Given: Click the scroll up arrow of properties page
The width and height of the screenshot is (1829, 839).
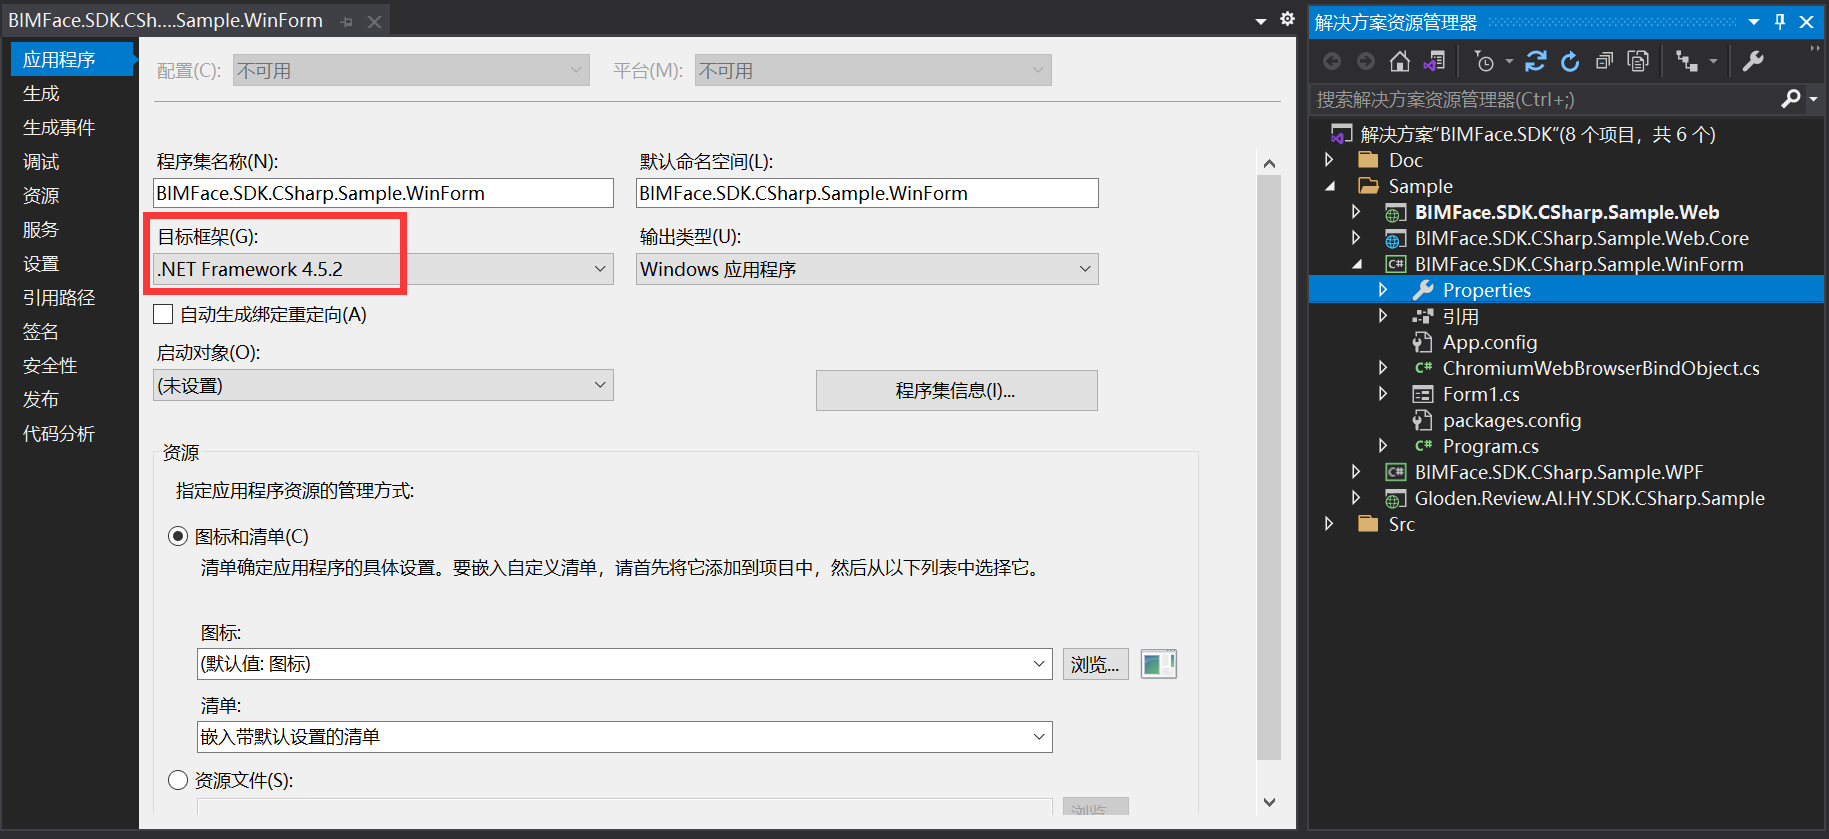Looking at the screenshot, I should coord(1269,163).
